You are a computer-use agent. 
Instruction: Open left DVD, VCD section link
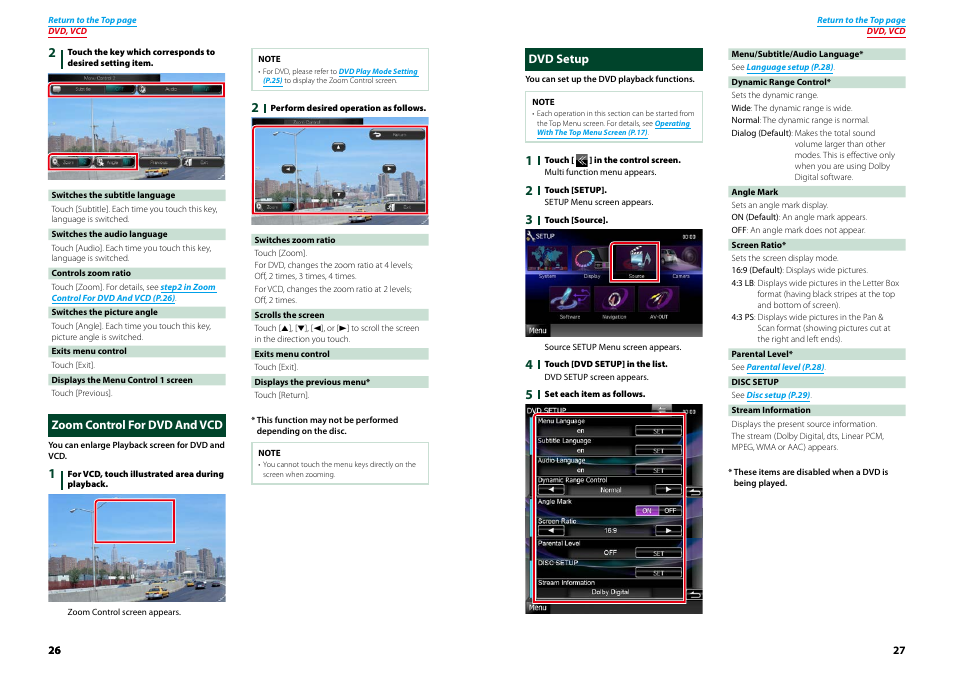(x=68, y=31)
